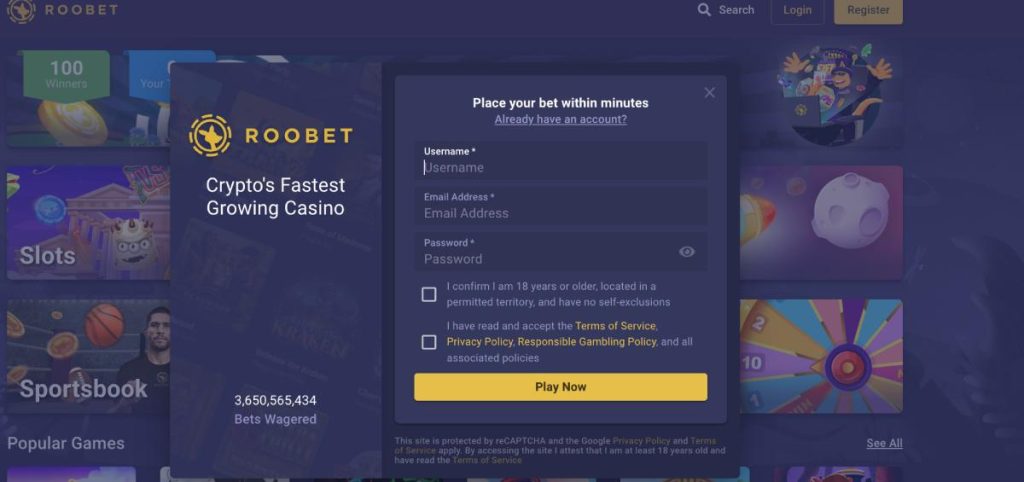Click See All for Popular Games
This screenshot has height=482, width=1024.
(884, 443)
